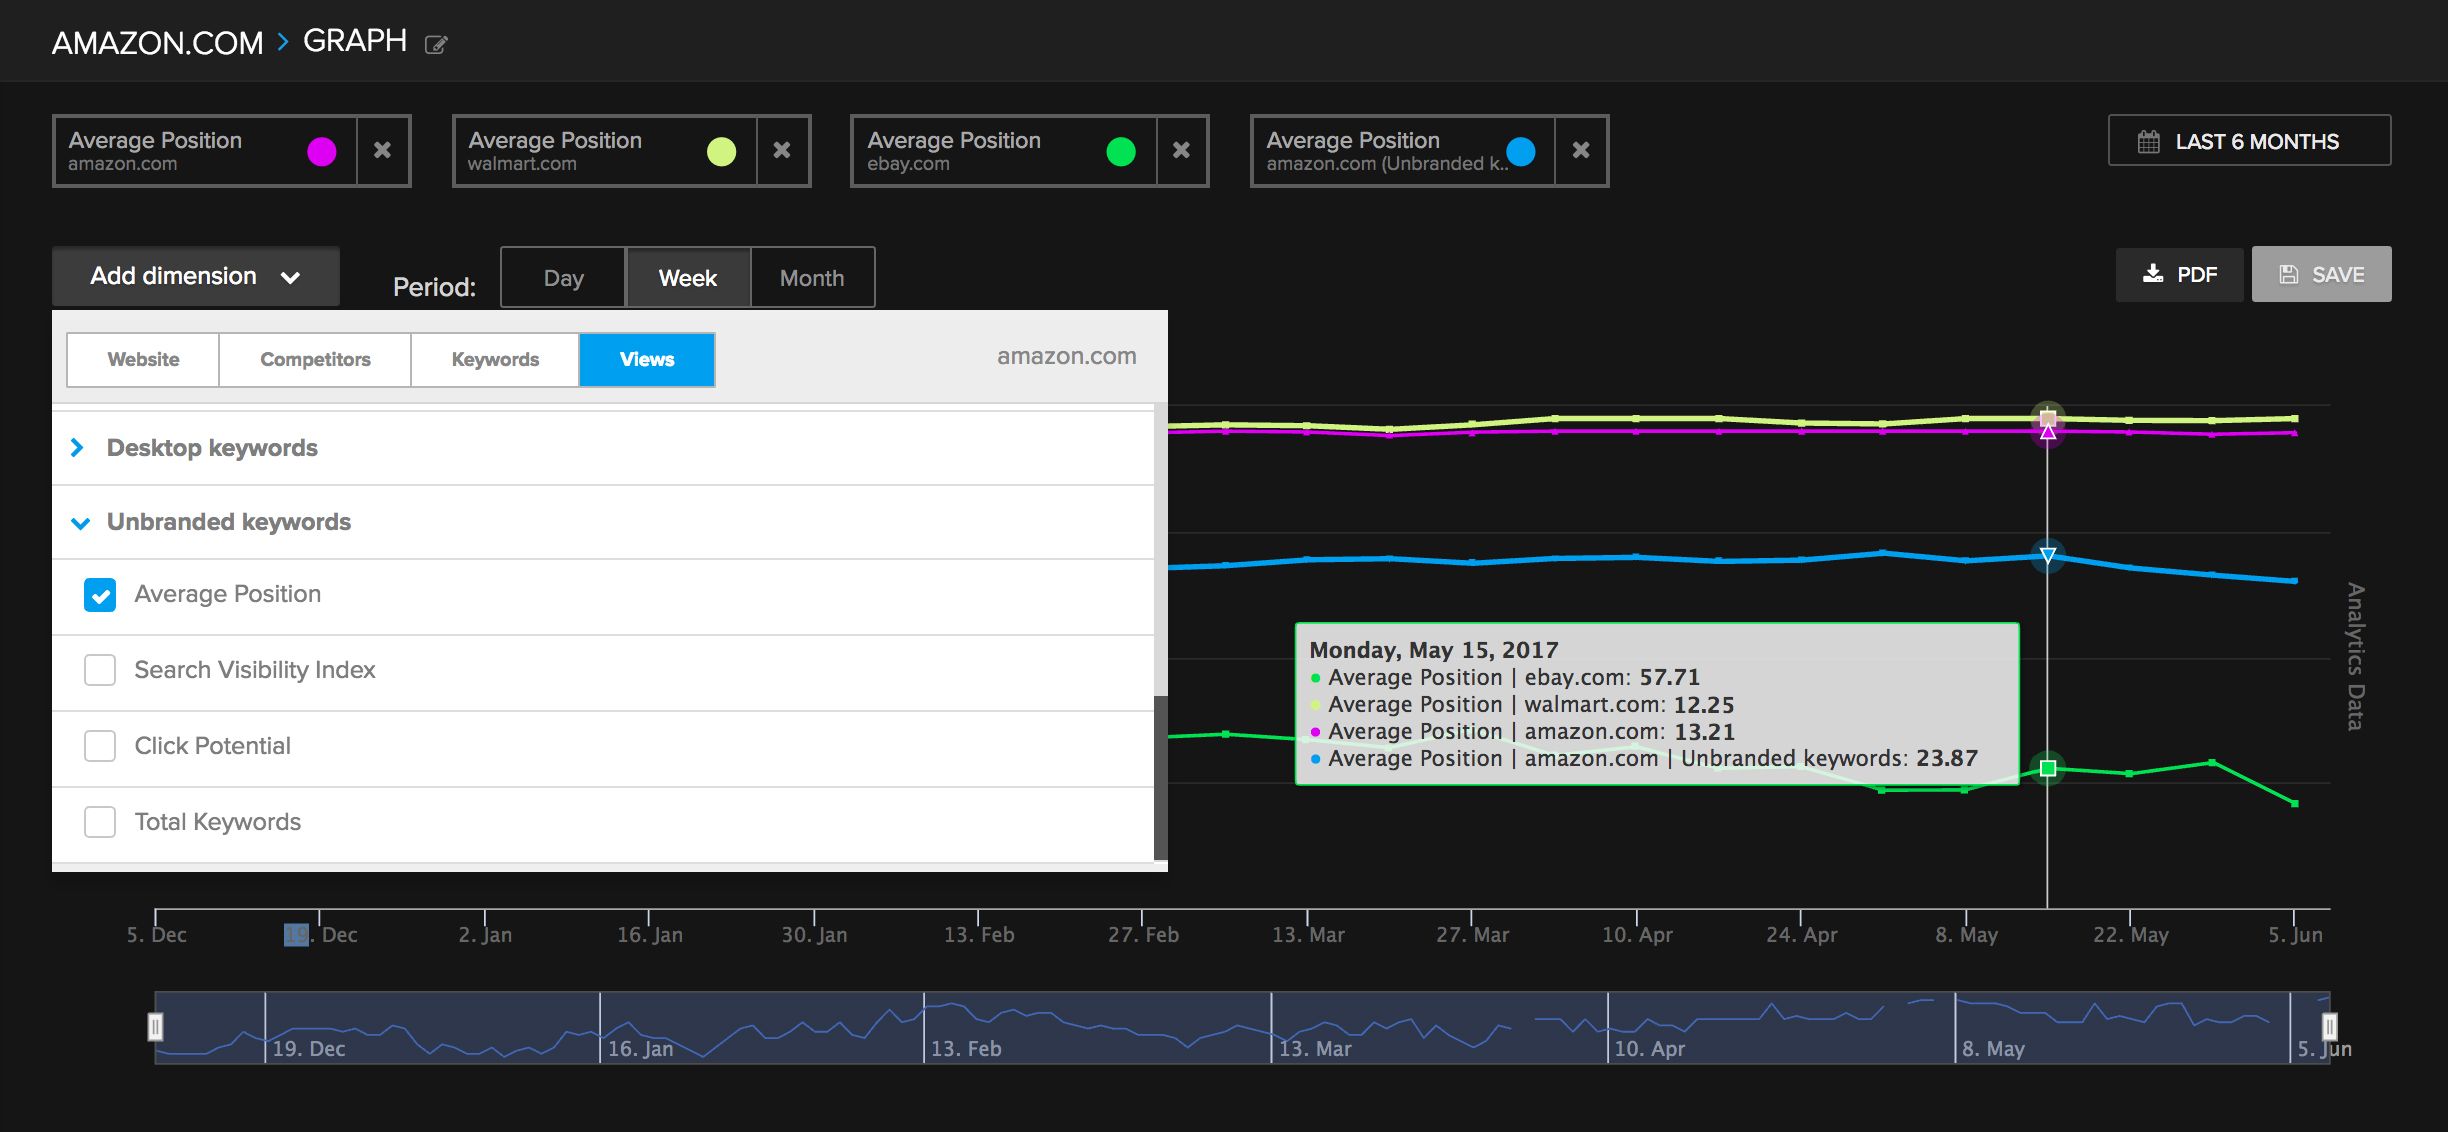
Task: Download the graph as PDF
Action: [2180, 274]
